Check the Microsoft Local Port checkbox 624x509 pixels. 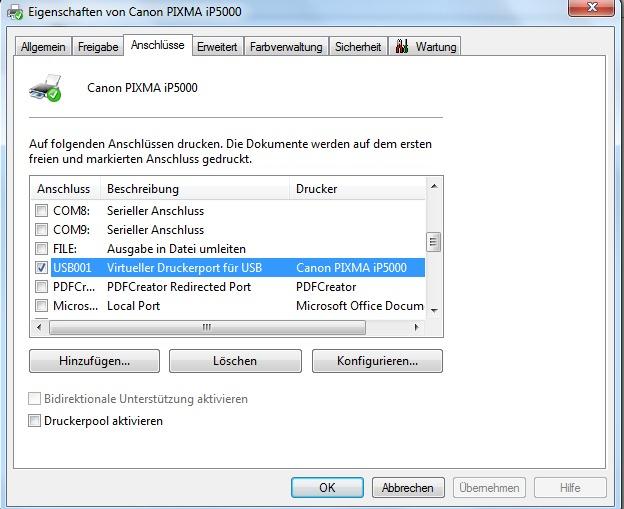(41, 306)
